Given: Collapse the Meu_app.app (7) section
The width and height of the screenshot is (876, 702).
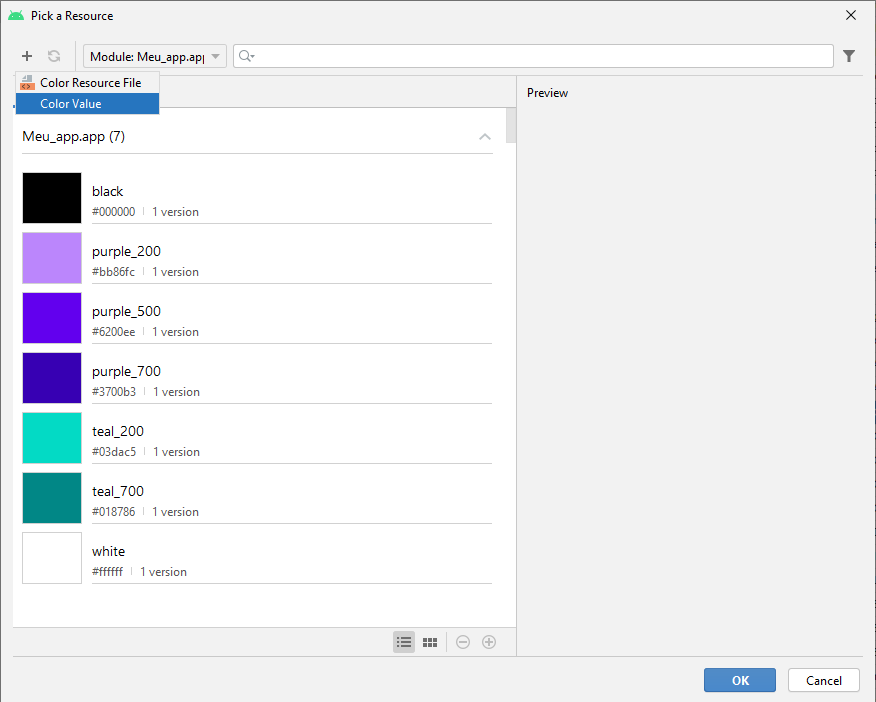Looking at the screenshot, I should pos(485,136).
